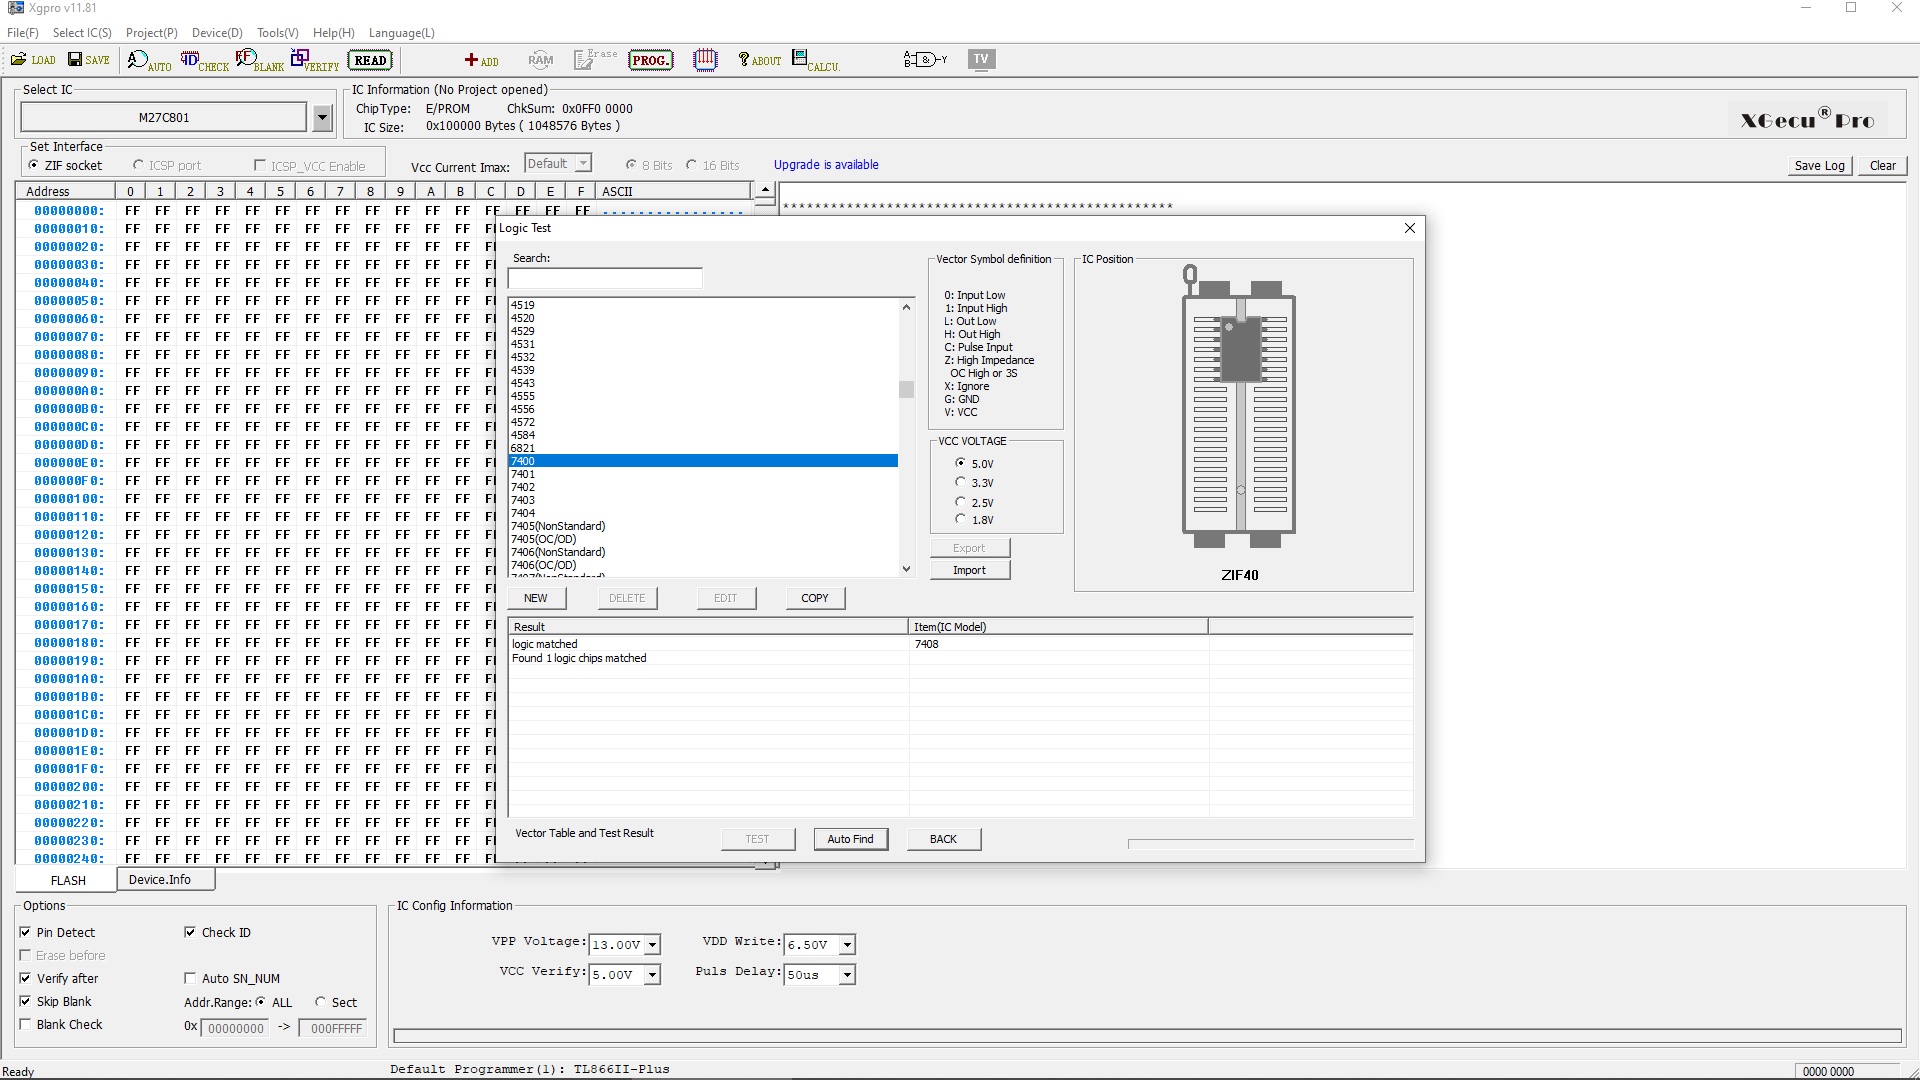Image resolution: width=1920 pixels, height=1080 pixels.
Task: Click the logic gate test toolbar icon
Action: (925, 60)
